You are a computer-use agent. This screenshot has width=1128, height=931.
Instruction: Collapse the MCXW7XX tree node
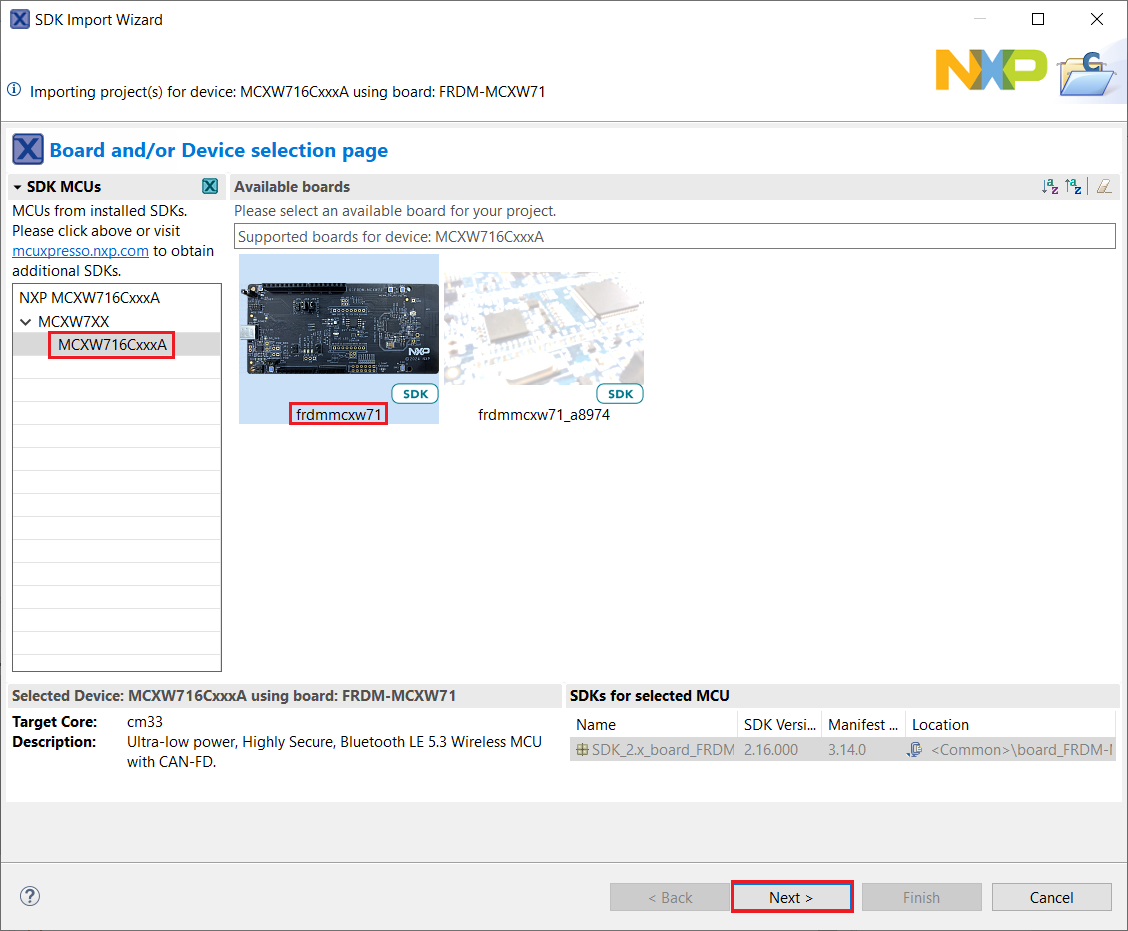26,322
